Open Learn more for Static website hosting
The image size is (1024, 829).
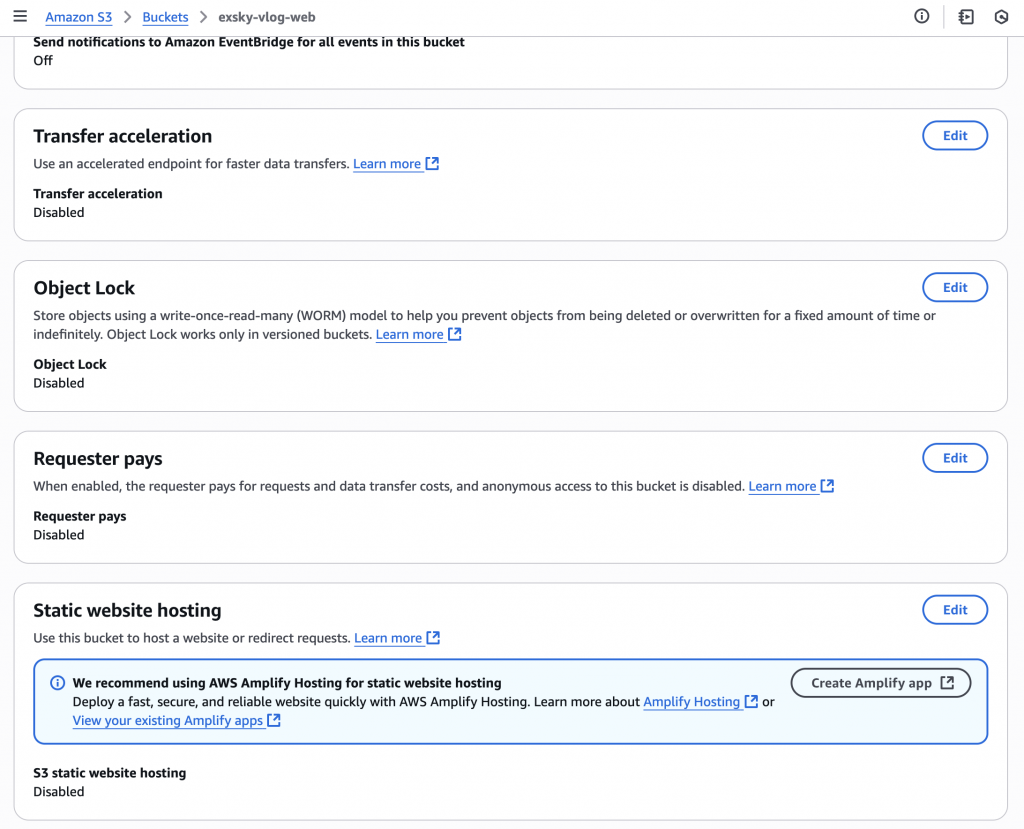(x=388, y=638)
